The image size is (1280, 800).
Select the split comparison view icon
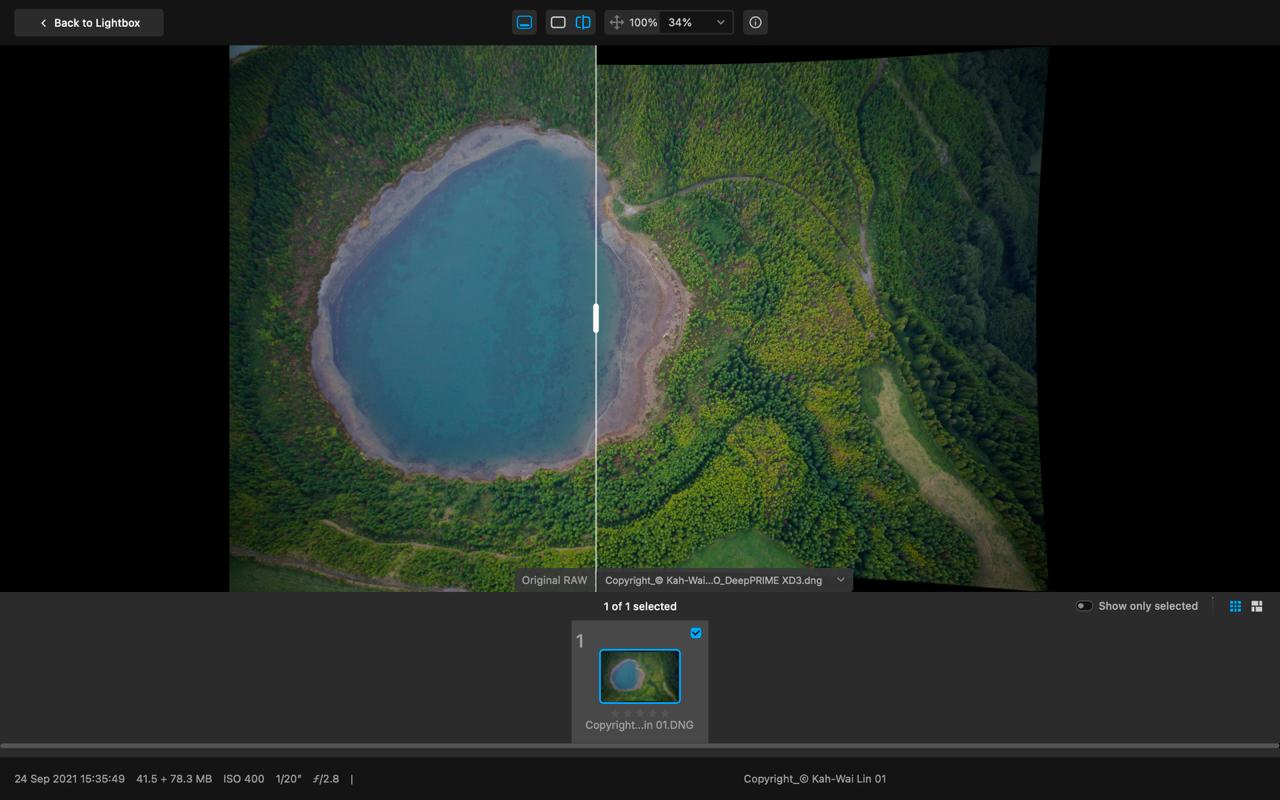pyautogui.click(x=582, y=22)
